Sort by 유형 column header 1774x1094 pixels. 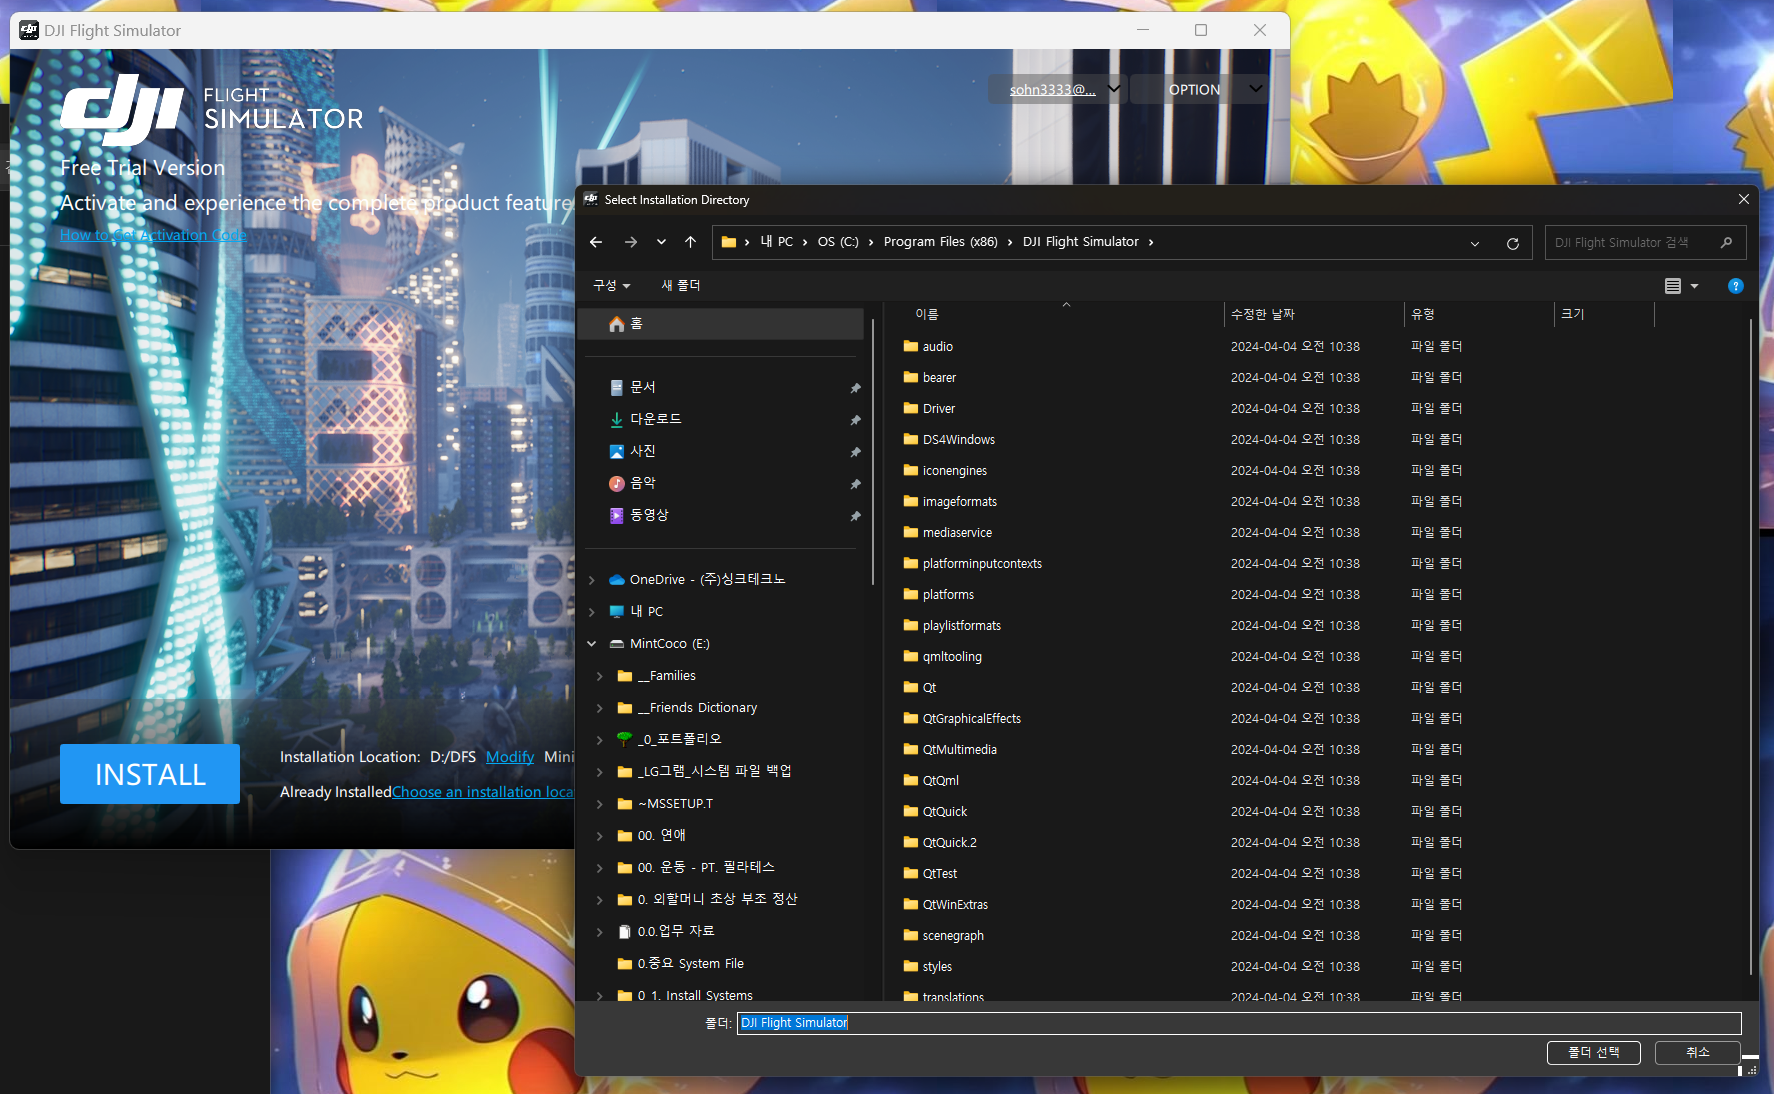(1422, 314)
